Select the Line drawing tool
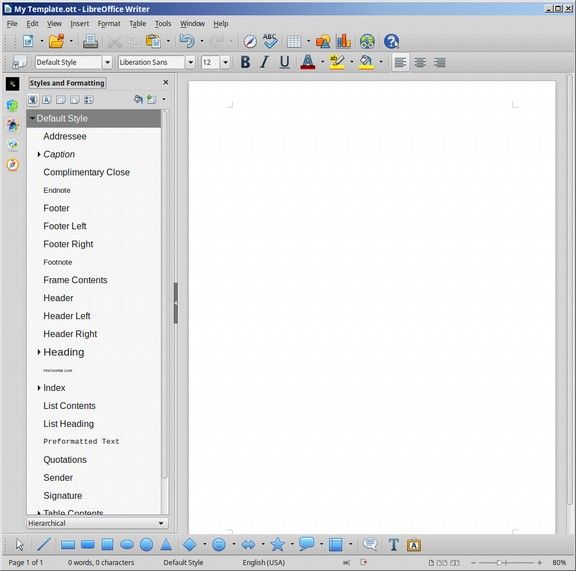This screenshot has width=576, height=571. [44, 545]
